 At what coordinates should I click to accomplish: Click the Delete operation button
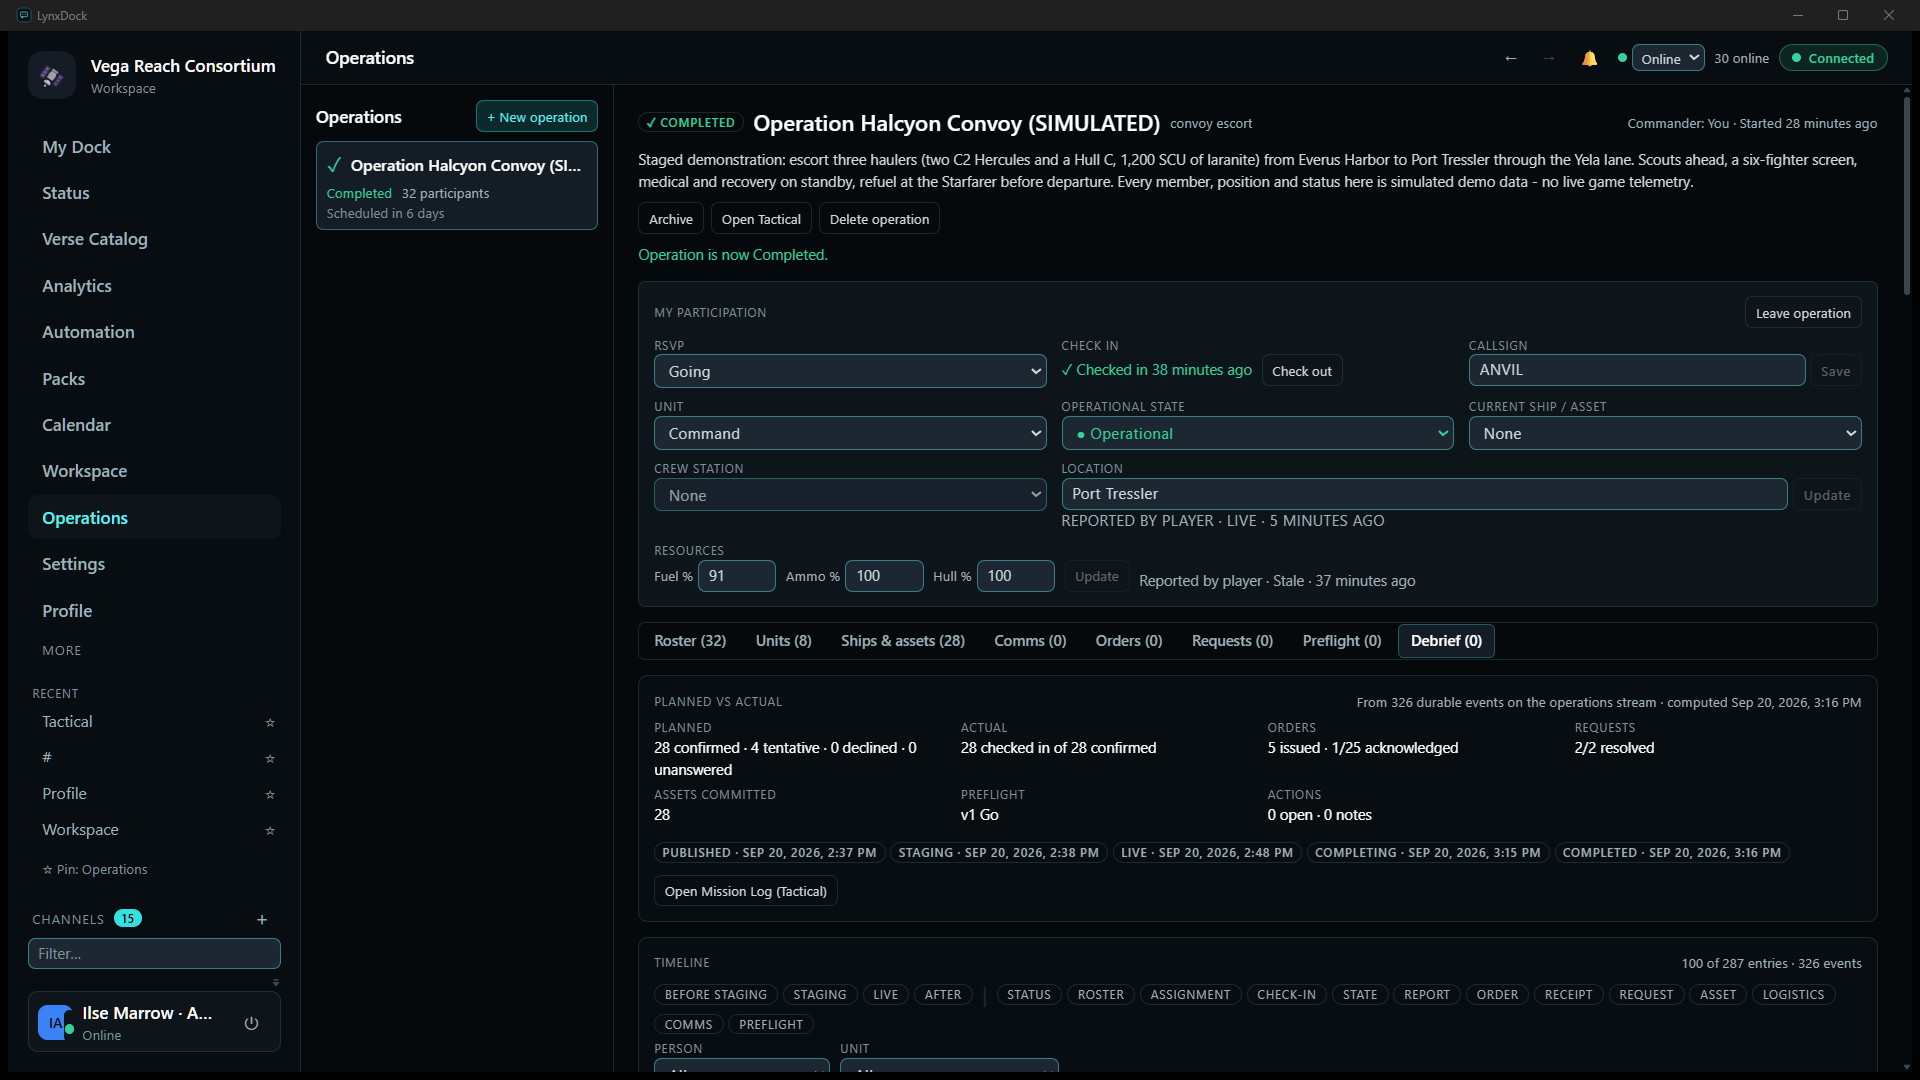pyautogui.click(x=879, y=219)
